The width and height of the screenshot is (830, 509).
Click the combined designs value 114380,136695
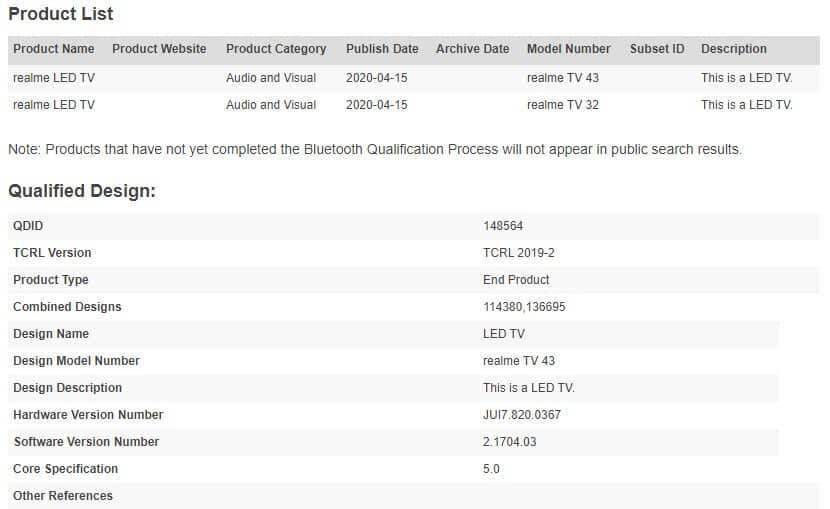[x=524, y=307]
